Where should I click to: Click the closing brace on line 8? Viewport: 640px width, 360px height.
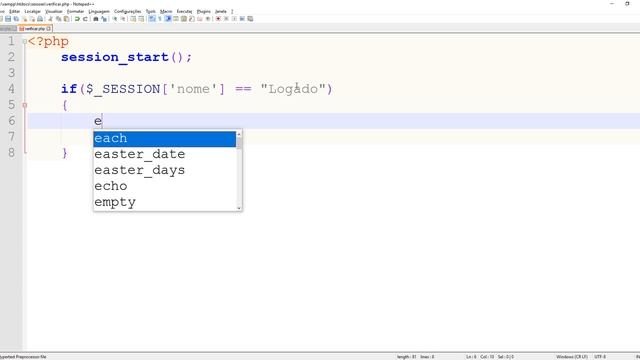64,153
